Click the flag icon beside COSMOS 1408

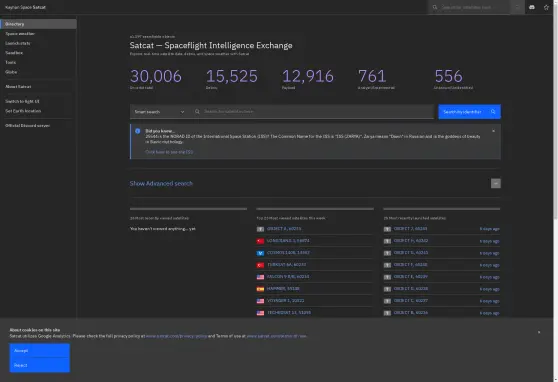click(260, 253)
